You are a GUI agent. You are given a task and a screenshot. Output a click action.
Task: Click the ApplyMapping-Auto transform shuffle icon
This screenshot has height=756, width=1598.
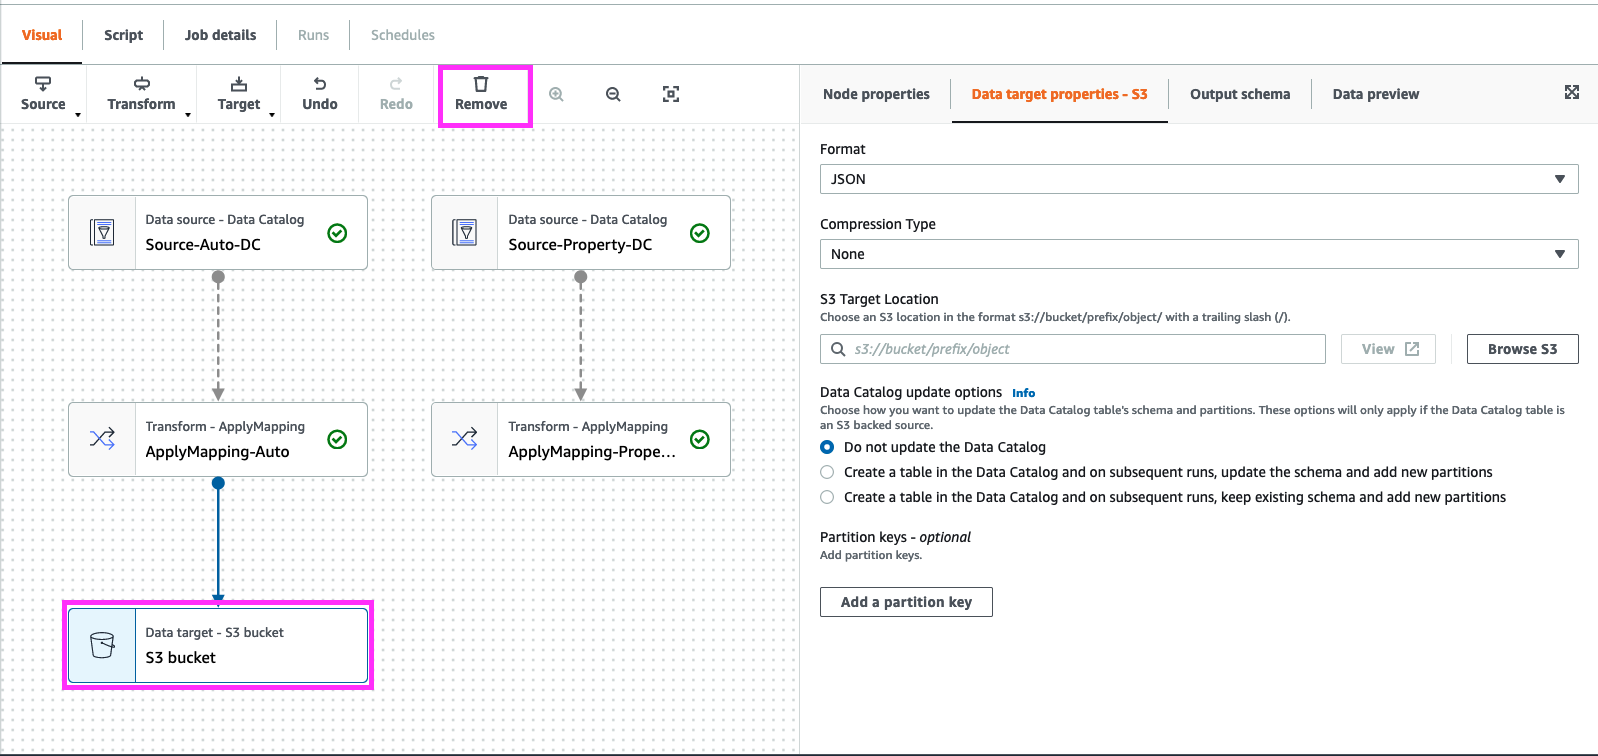(x=102, y=439)
